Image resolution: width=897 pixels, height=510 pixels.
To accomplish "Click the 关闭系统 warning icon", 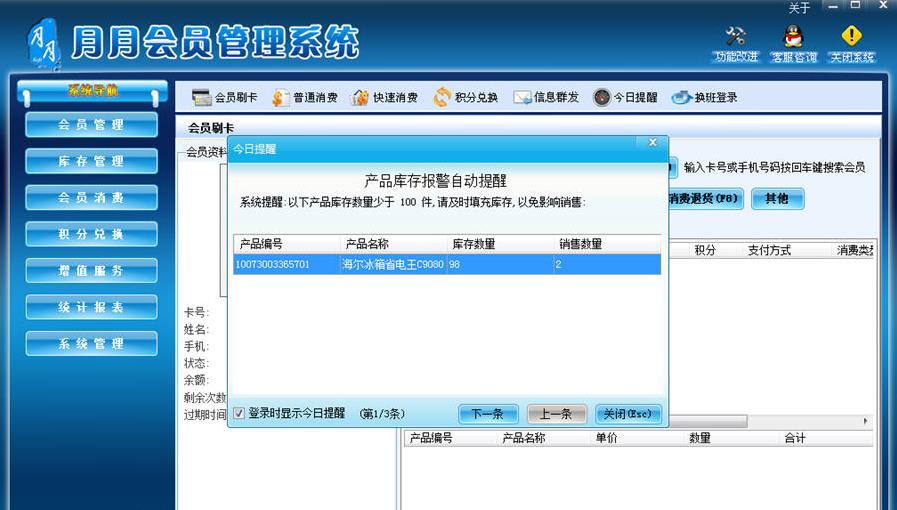I will point(851,38).
